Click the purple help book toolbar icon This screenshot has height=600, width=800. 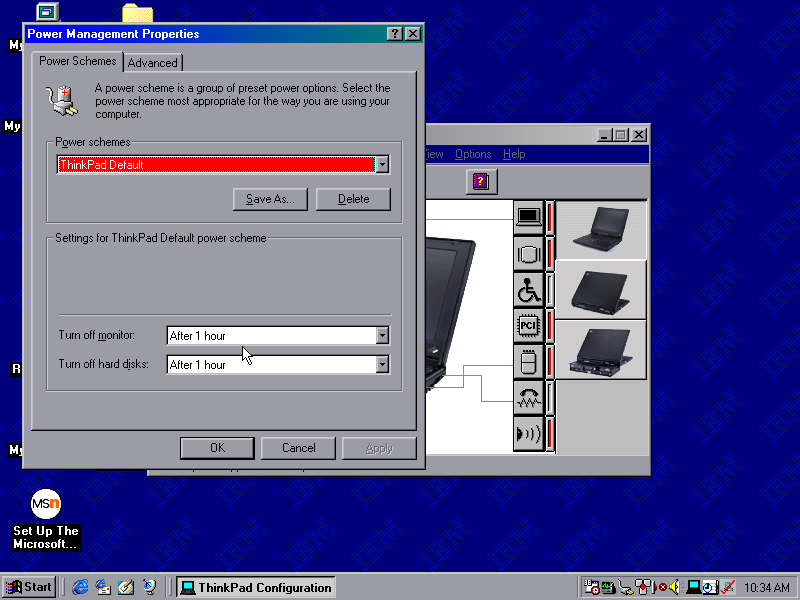click(481, 181)
